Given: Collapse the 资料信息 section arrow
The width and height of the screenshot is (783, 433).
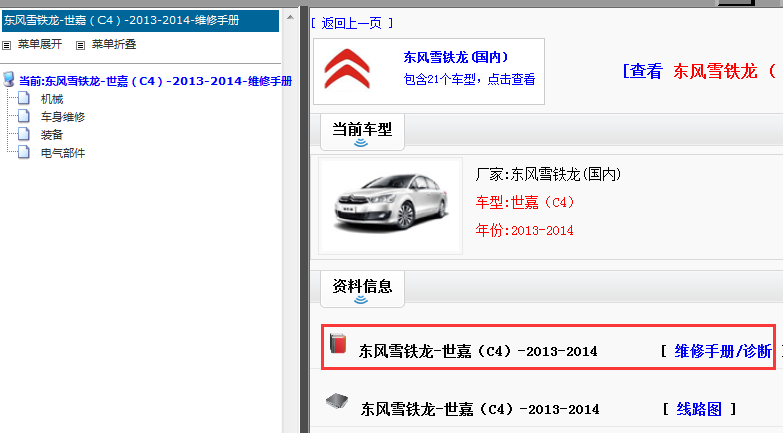Looking at the screenshot, I should 361,300.
